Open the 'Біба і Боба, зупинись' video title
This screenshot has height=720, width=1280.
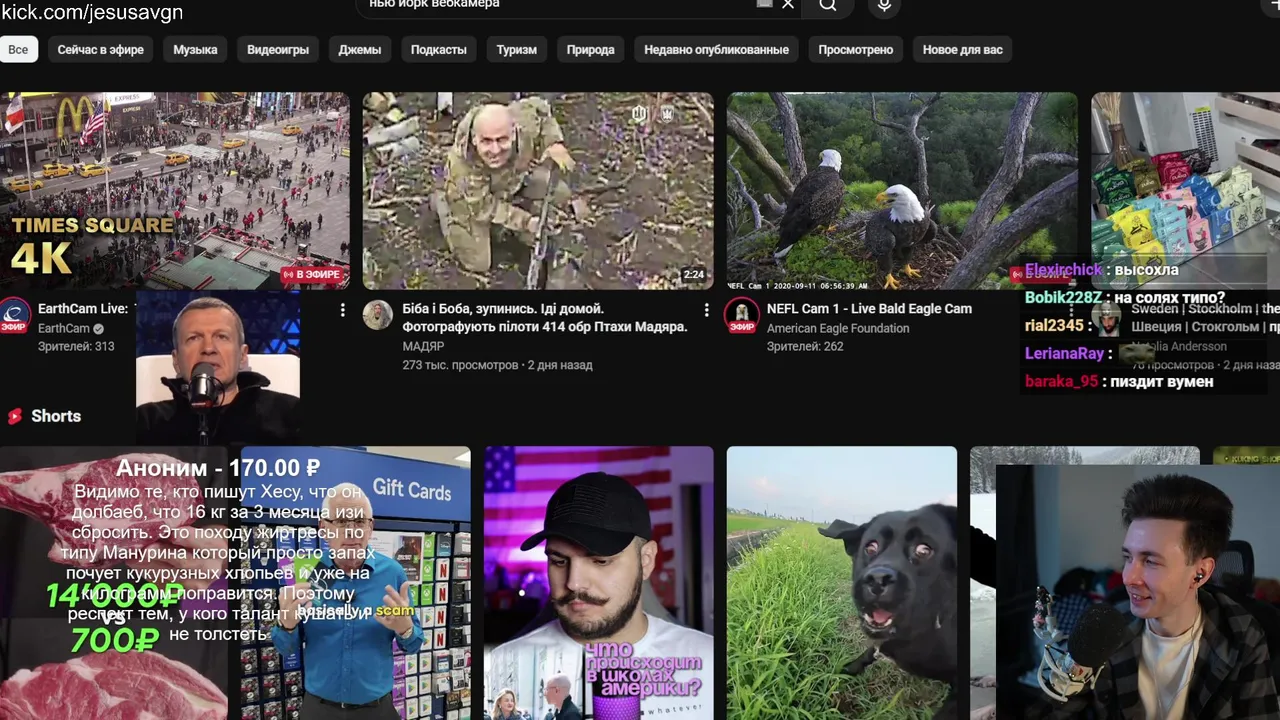pyautogui.click(x=544, y=318)
